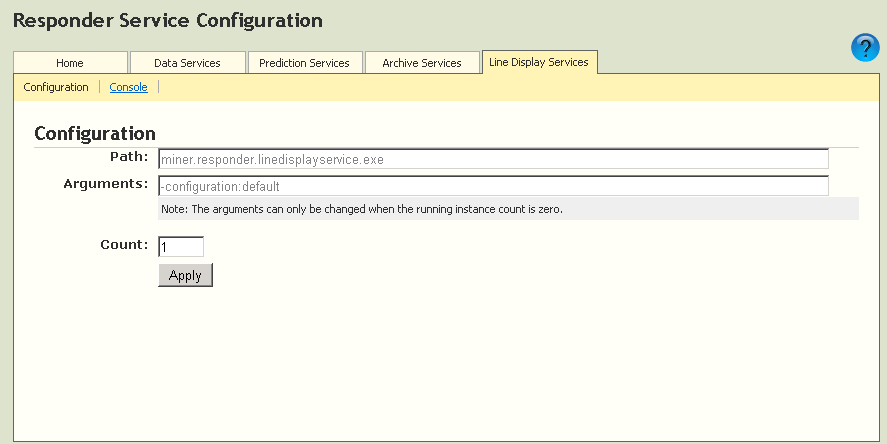The width and height of the screenshot is (887, 444).
Task: Click the Path: field label
Action: tap(129, 157)
